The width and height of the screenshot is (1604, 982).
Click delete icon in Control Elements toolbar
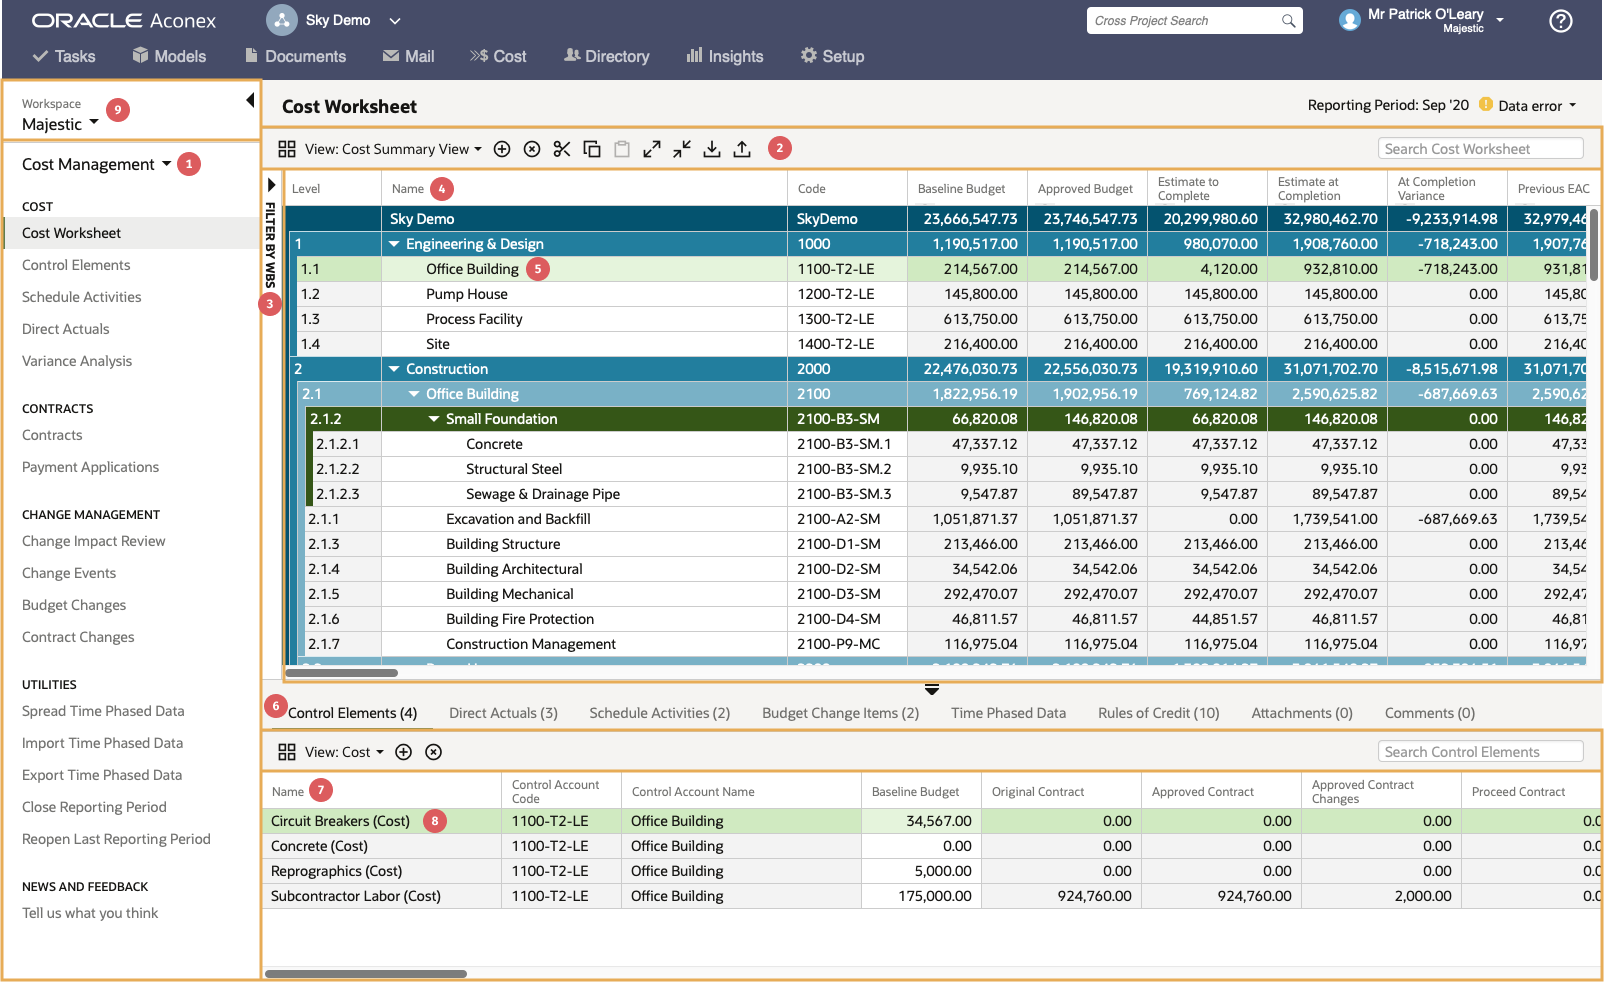pos(434,752)
